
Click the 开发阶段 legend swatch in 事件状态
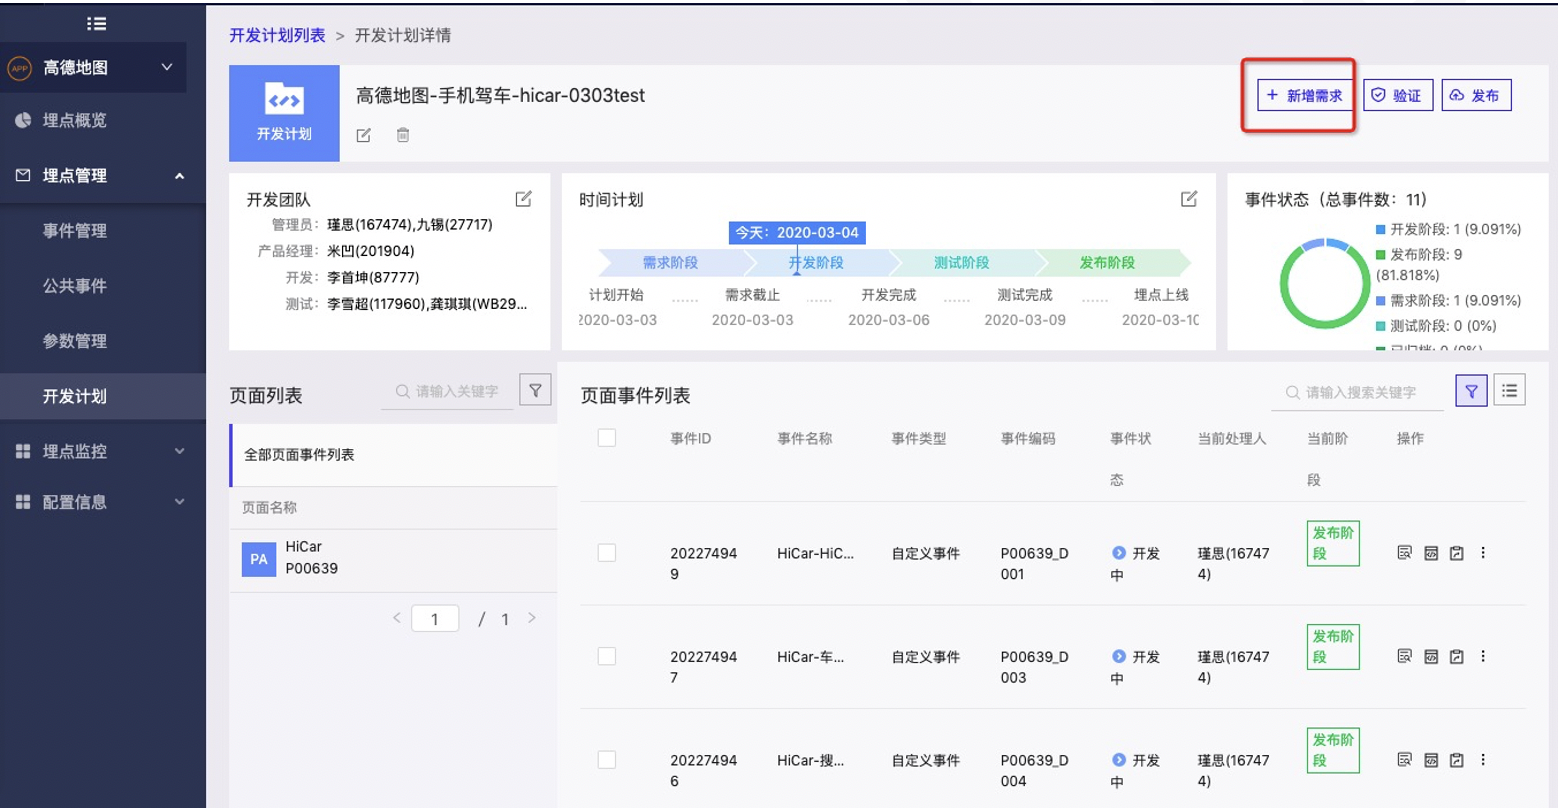tap(1381, 229)
